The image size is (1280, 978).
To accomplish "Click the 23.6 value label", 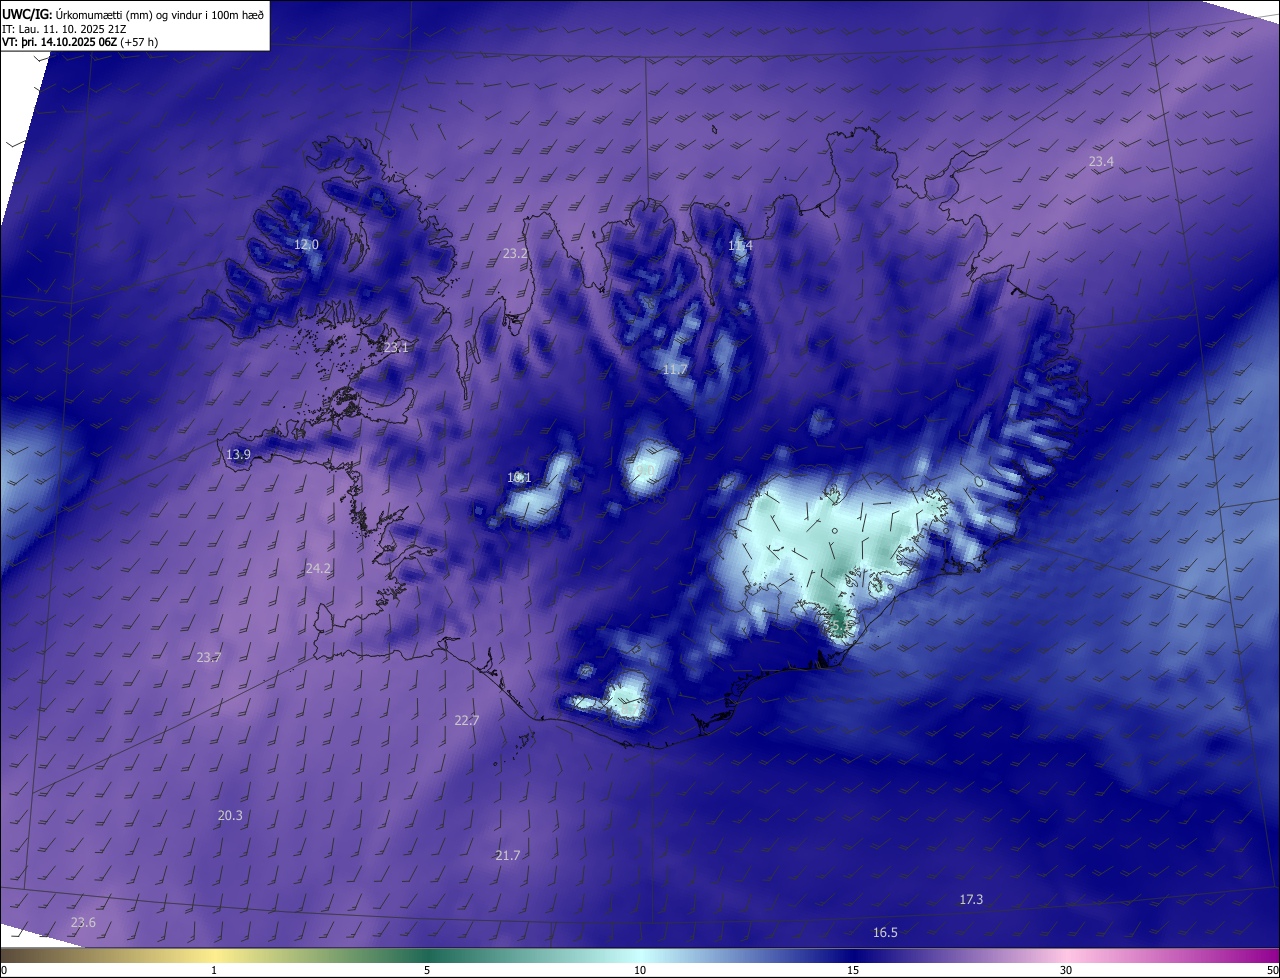I will (83, 923).
